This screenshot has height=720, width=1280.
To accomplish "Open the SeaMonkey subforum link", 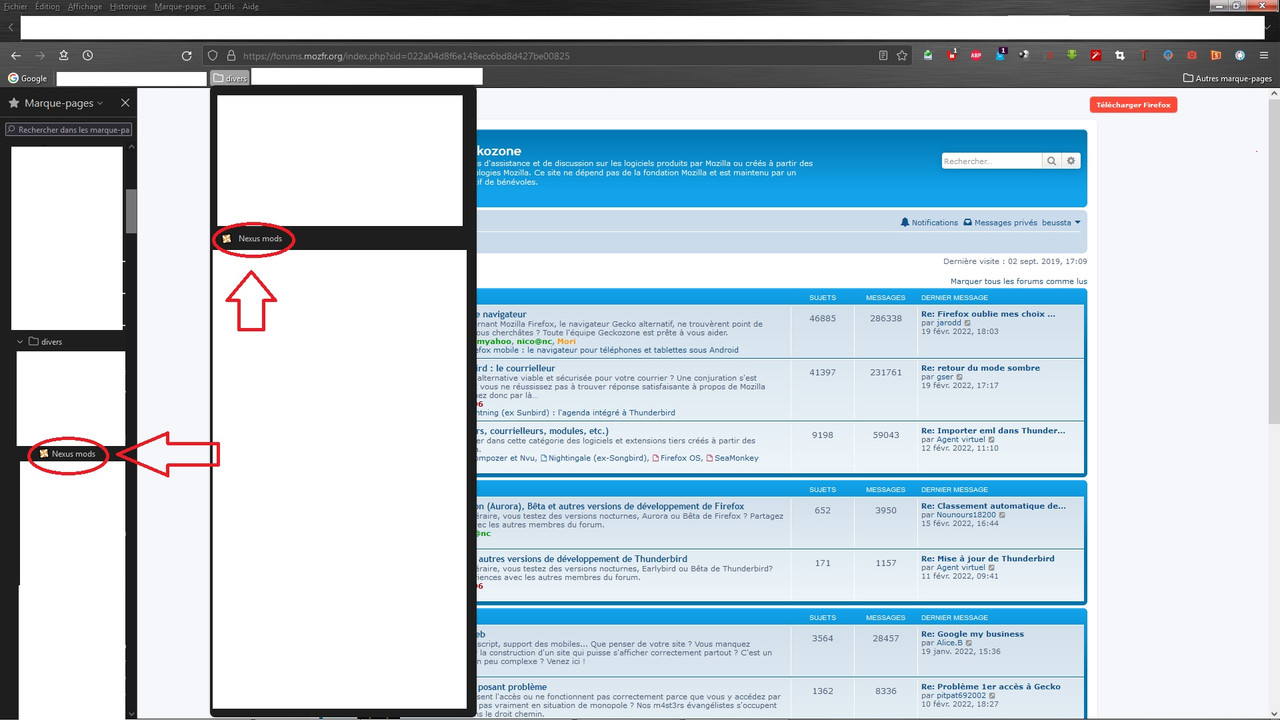I will click(732, 458).
